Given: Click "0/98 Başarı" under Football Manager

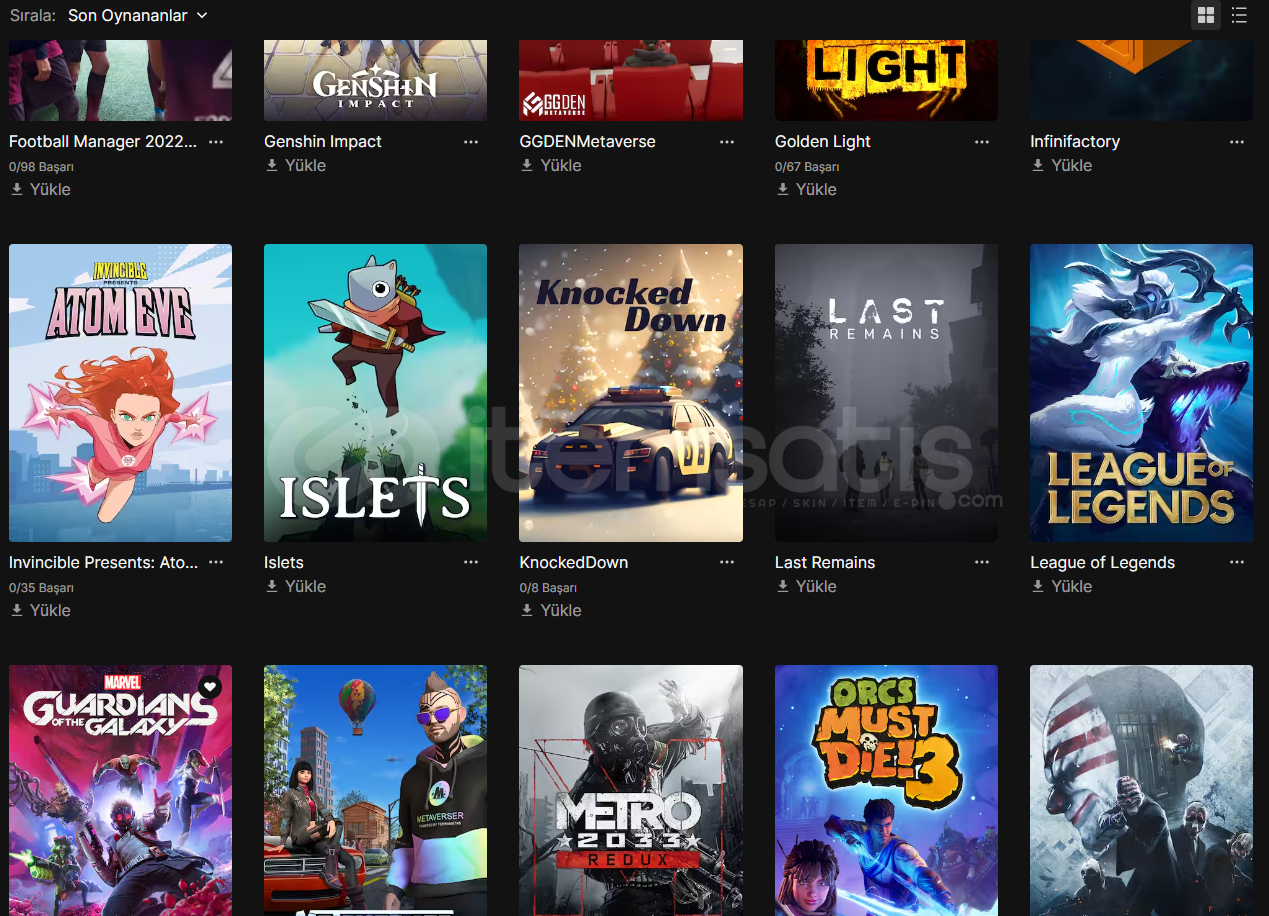Looking at the screenshot, I should coord(41,167).
